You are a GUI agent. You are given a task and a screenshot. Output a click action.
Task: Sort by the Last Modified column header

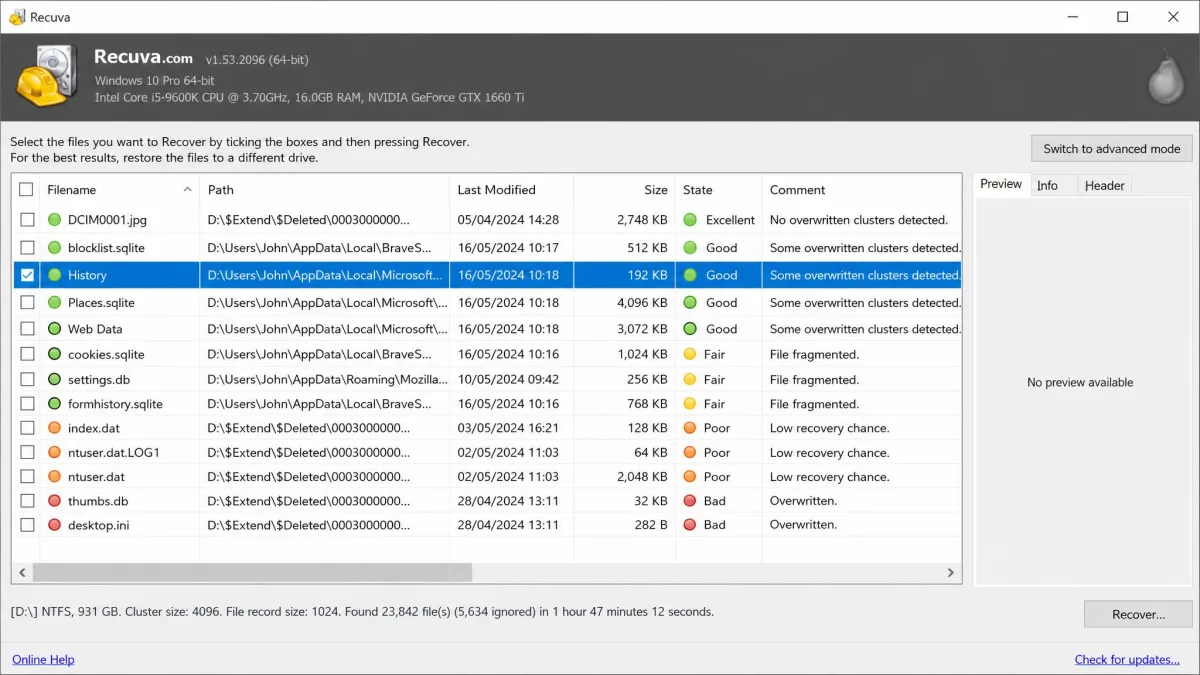(x=511, y=190)
